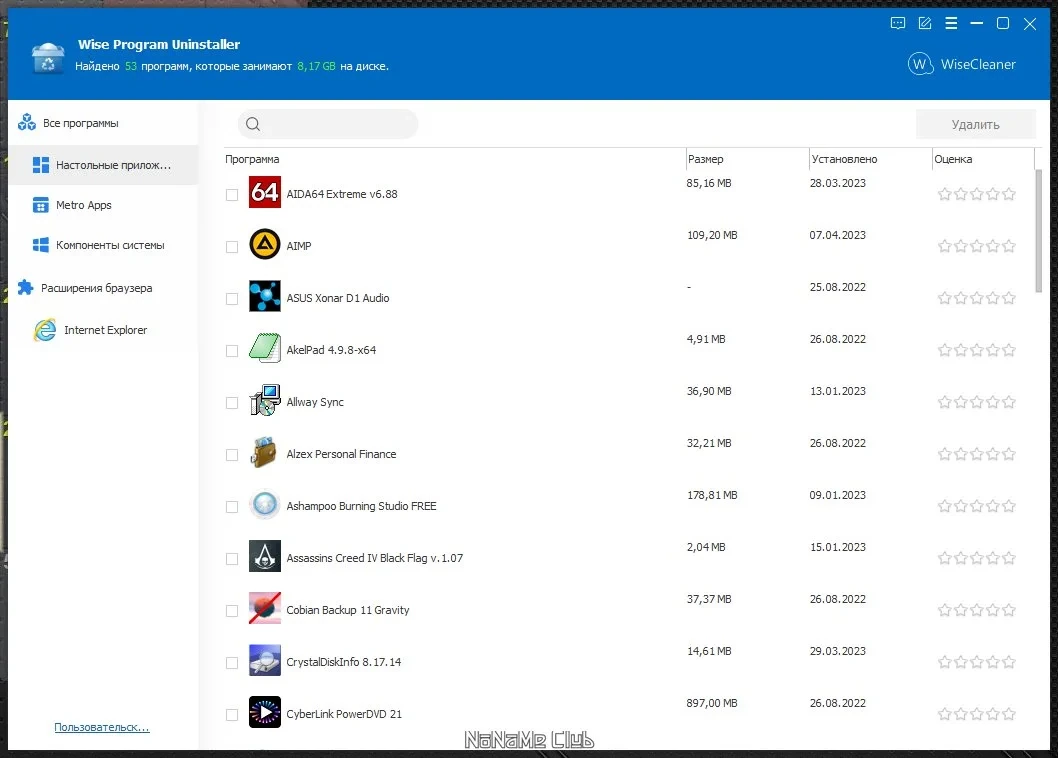The width and height of the screenshot is (1058, 758).
Task: Click the CrystalDiskInfo program icon
Action: 264,660
